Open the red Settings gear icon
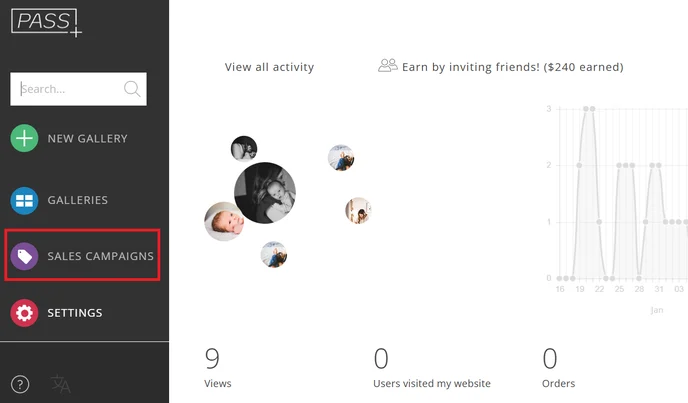The width and height of the screenshot is (688, 403). 24,313
